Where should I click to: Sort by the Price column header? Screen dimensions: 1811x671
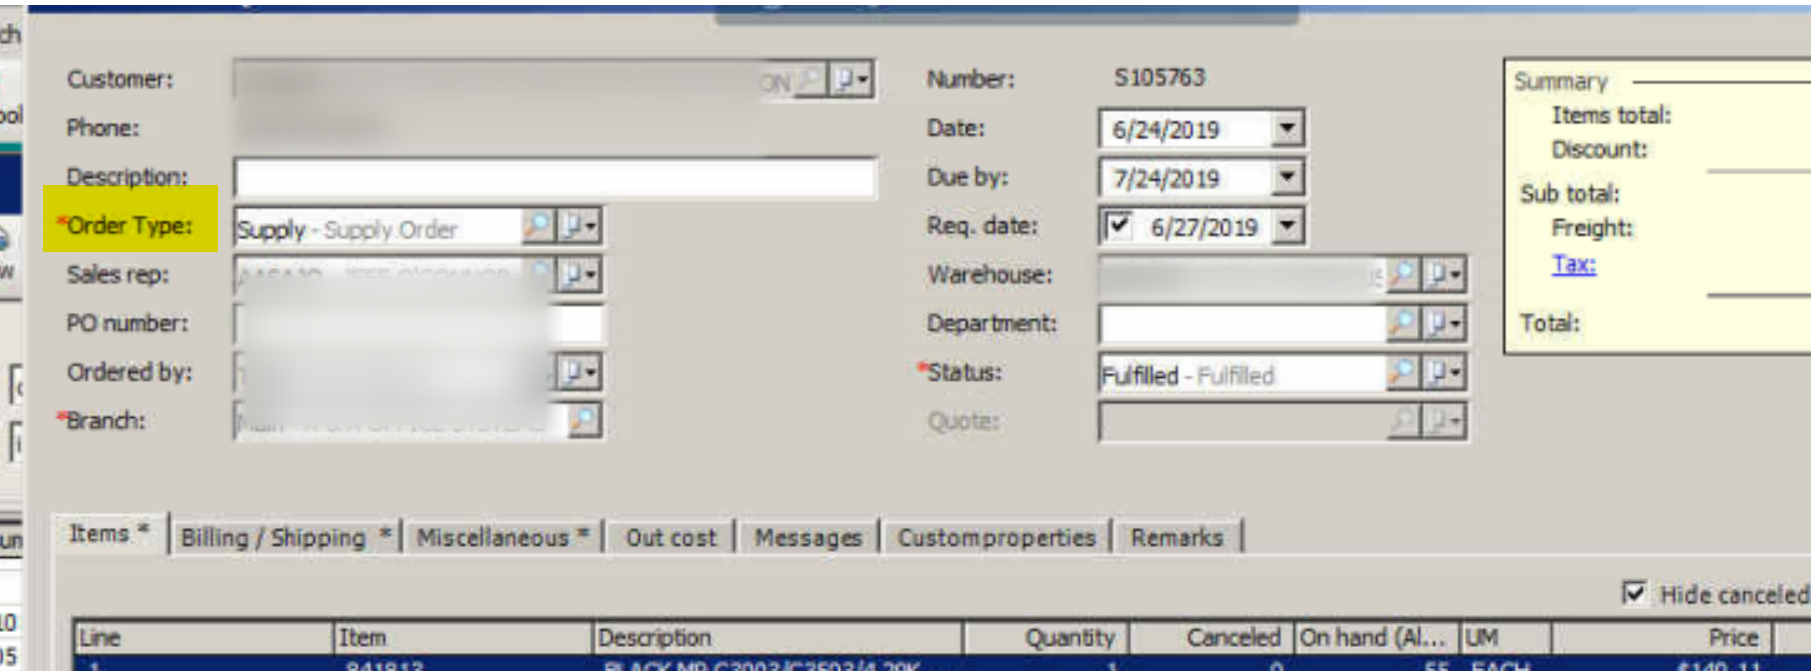coord(1661,637)
